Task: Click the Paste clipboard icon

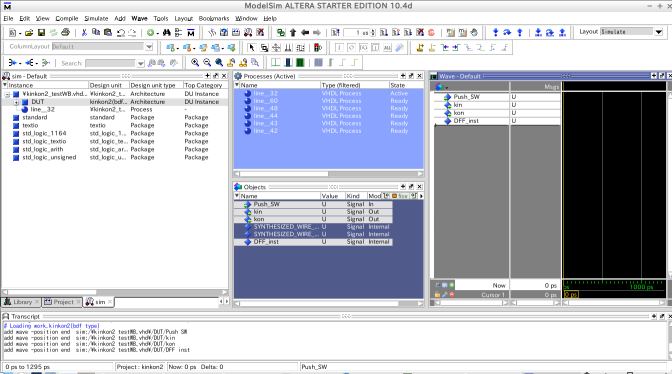Action: coord(108,33)
